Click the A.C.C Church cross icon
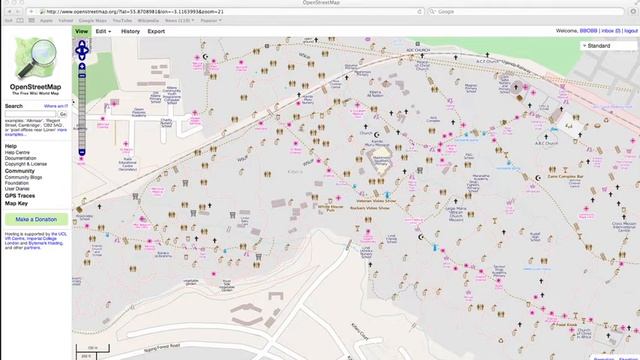Viewport: 640px width, 360px height. [x=487, y=55]
